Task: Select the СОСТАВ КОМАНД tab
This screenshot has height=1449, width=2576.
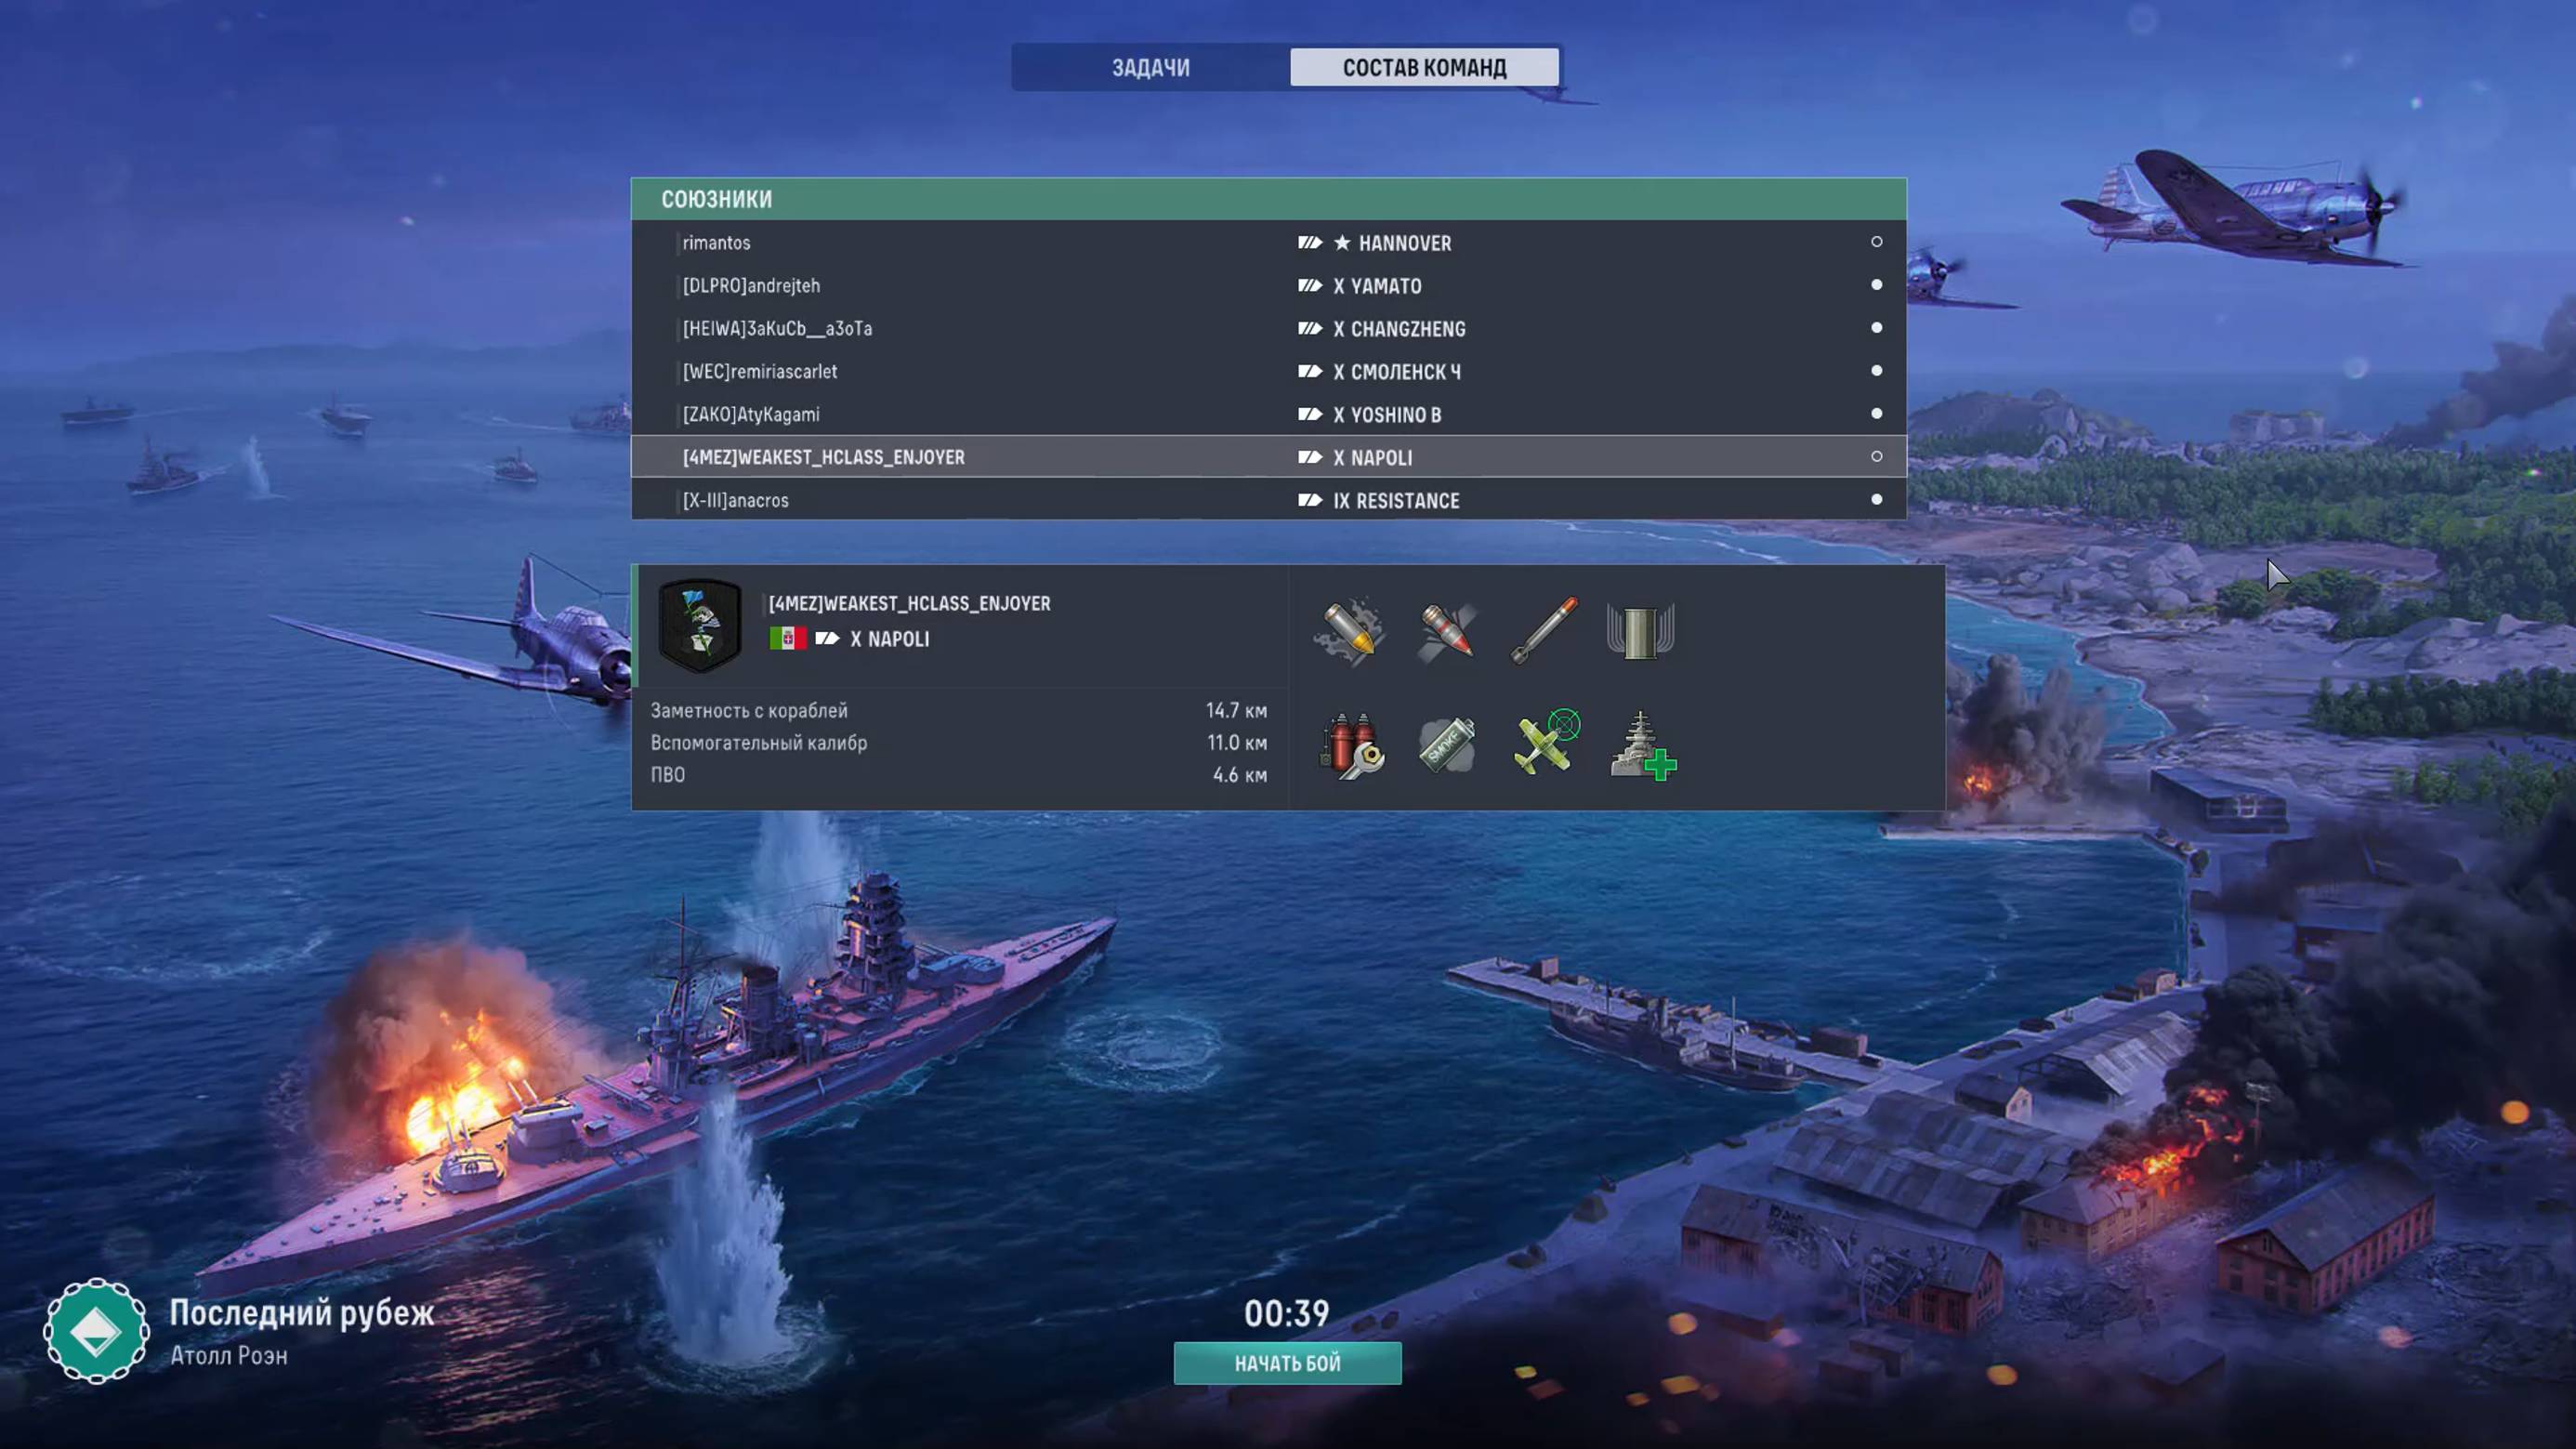Action: 1424,68
